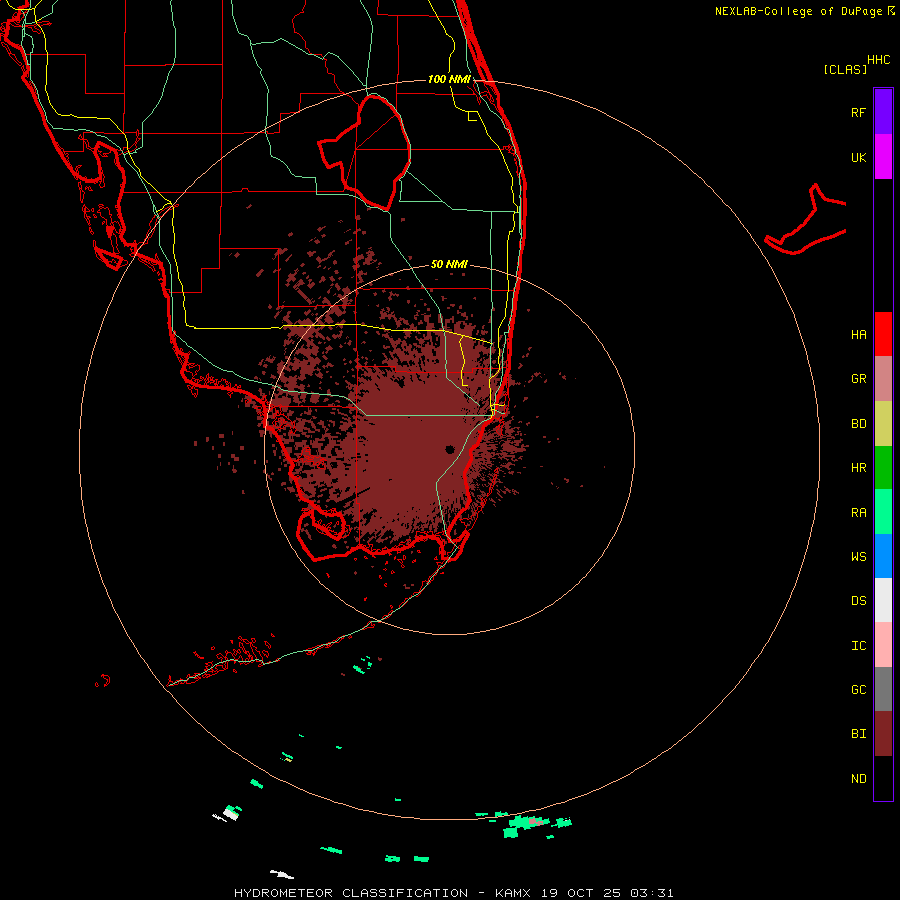The image size is (900, 900).
Task: Click the DS white legend swatch
Action: tap(883, 600)
